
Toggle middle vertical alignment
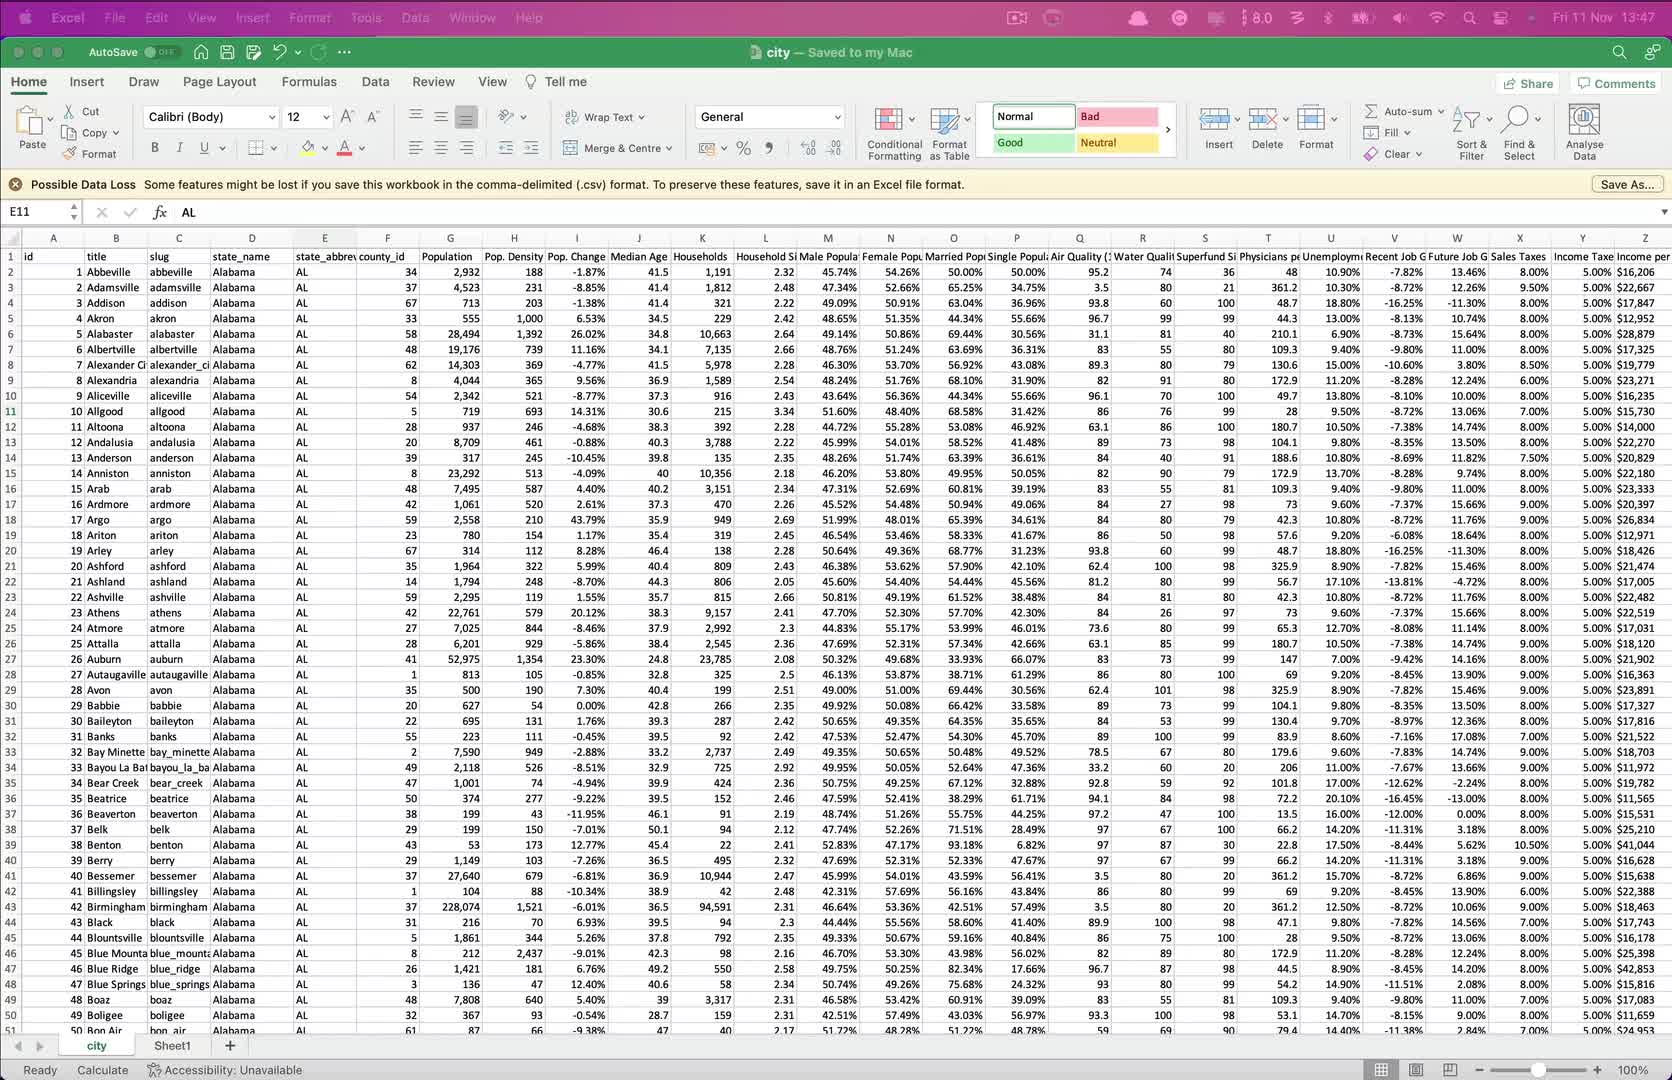441,117
